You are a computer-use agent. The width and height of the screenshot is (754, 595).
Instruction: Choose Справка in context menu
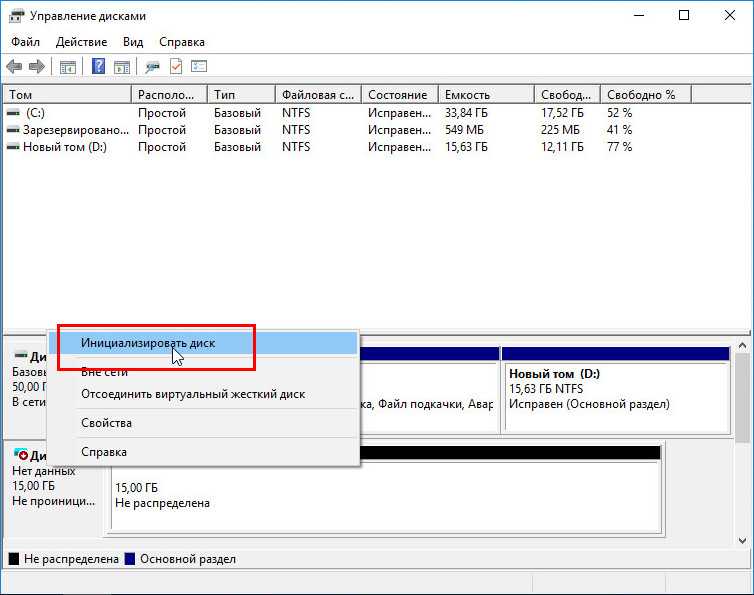click(203, 452)
